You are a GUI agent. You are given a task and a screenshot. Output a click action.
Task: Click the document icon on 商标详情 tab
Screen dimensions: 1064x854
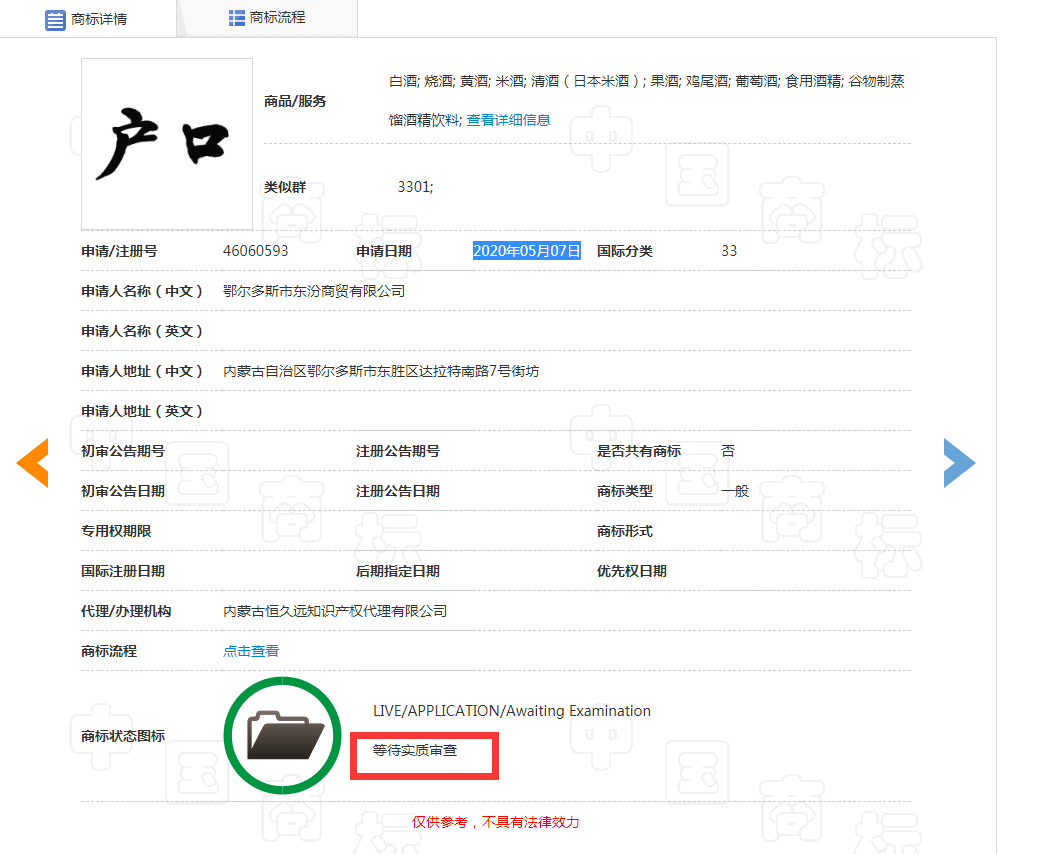coord(55,19)
